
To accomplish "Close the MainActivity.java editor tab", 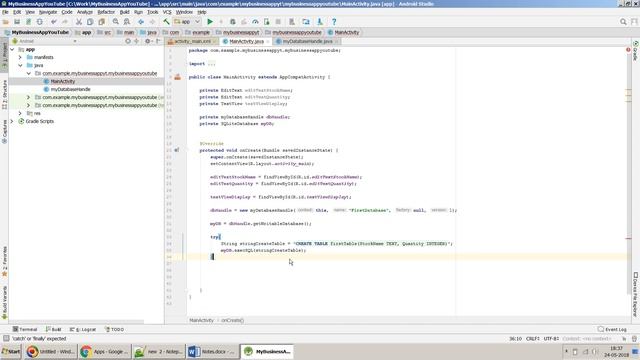I will [x=268, y=42].
